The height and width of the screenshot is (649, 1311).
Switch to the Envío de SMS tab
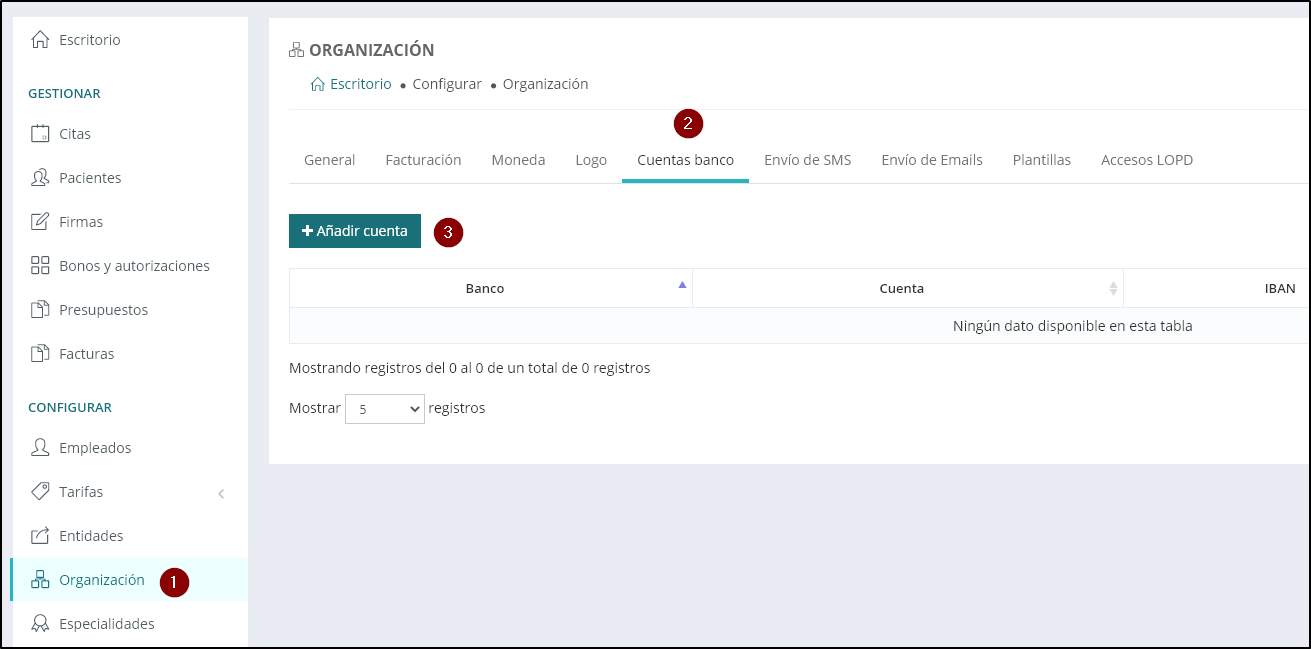[807, 160]
